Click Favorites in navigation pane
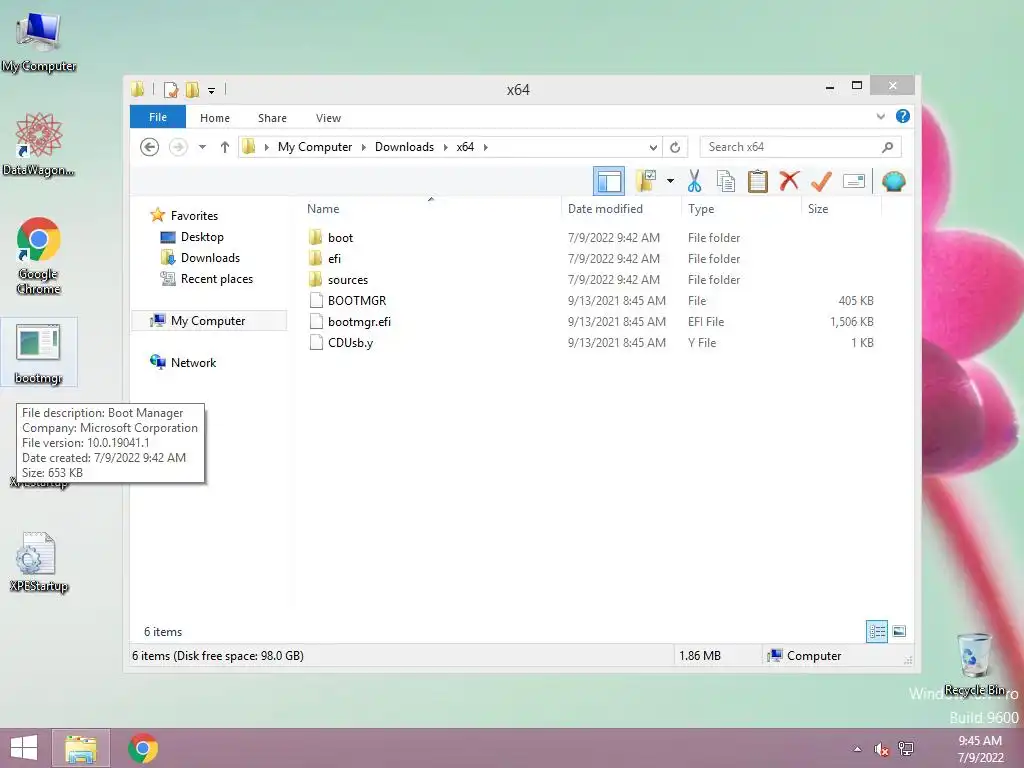Image resolution: width=1024 pixels, height=768 pixels. click(194, 216)
